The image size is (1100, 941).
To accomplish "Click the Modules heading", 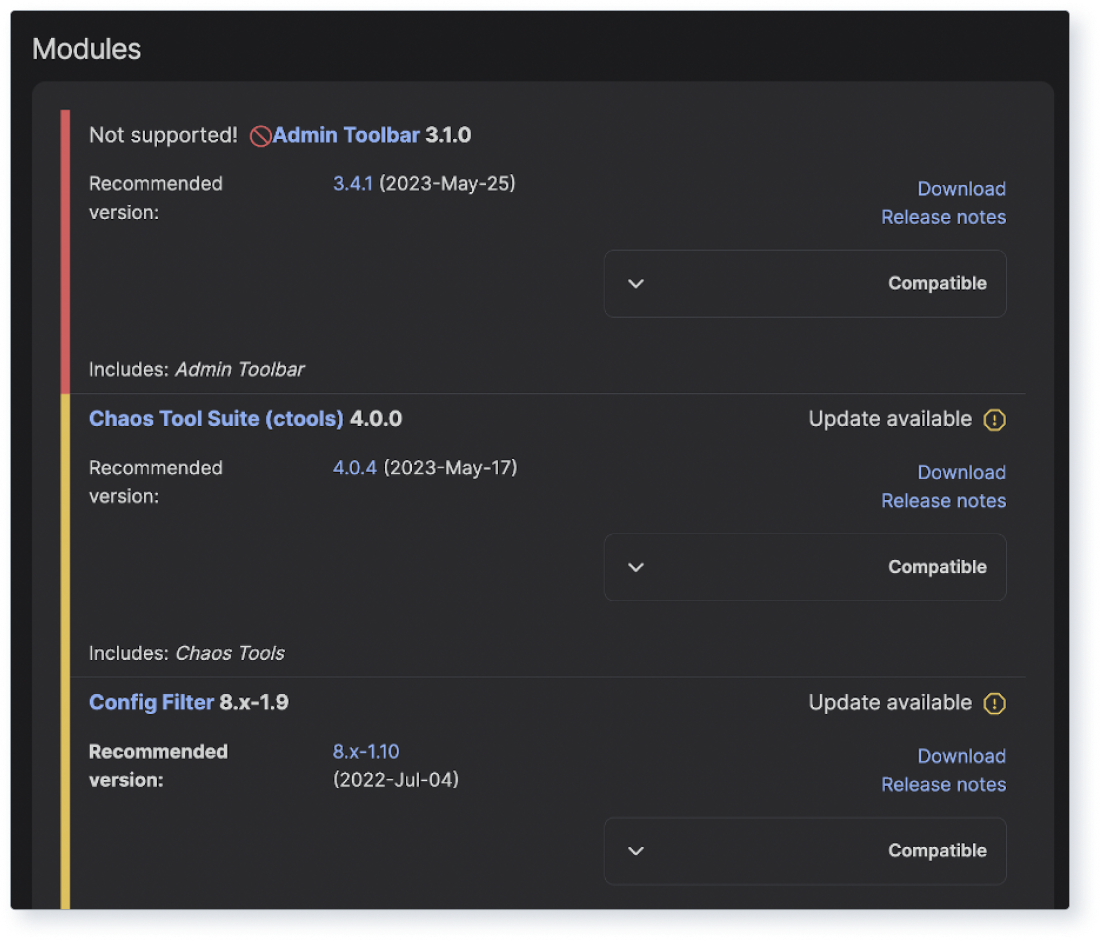I will (87, 48).
